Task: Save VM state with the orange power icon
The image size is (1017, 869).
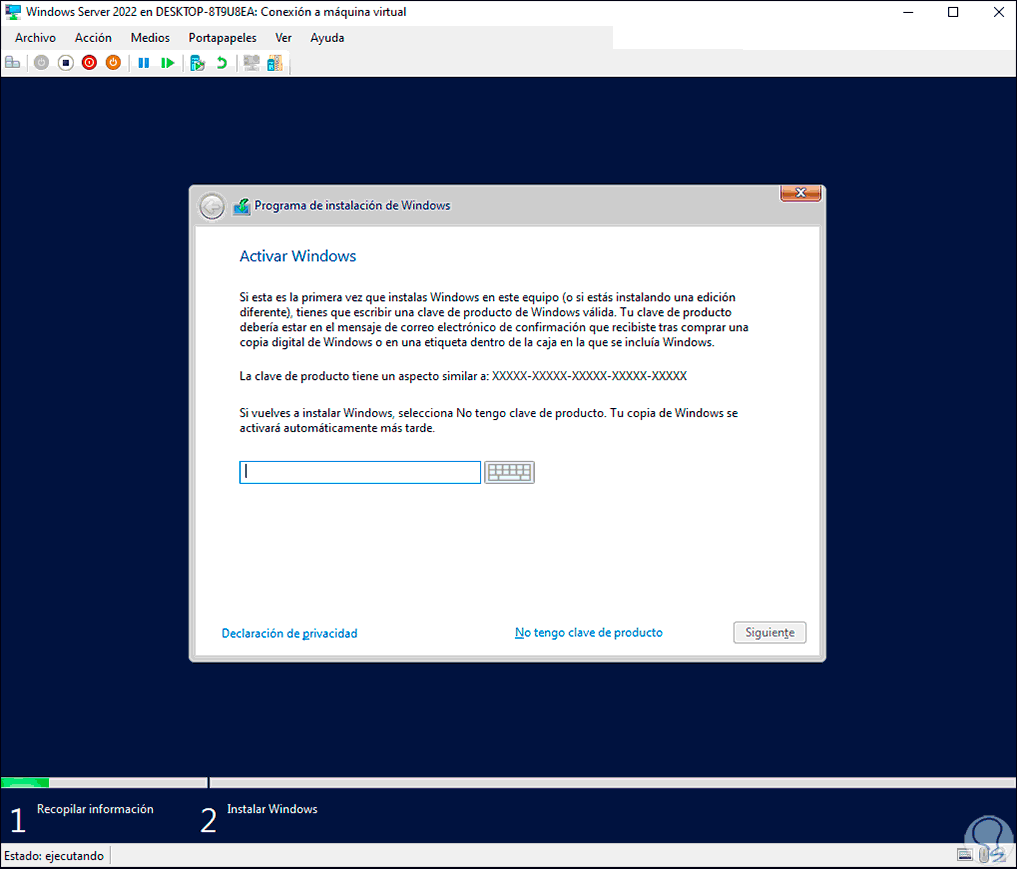Action: point(114,63)
